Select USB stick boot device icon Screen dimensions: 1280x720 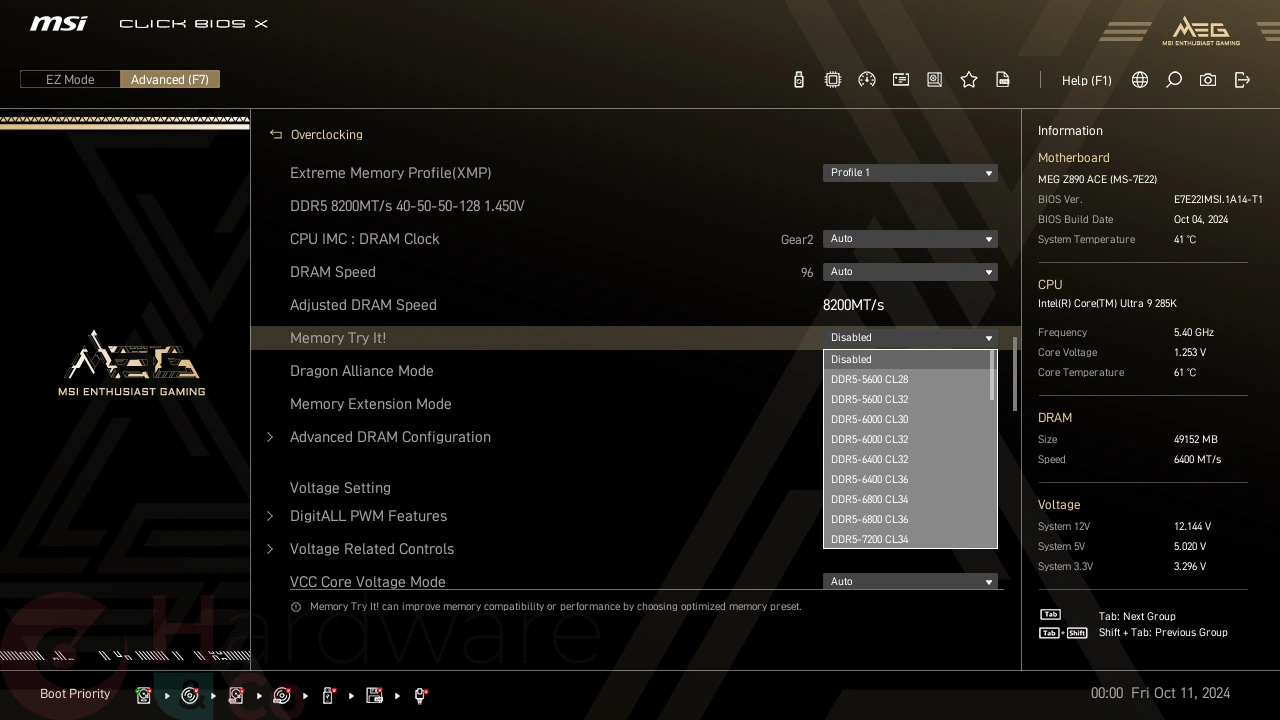(x=328, y=695)
